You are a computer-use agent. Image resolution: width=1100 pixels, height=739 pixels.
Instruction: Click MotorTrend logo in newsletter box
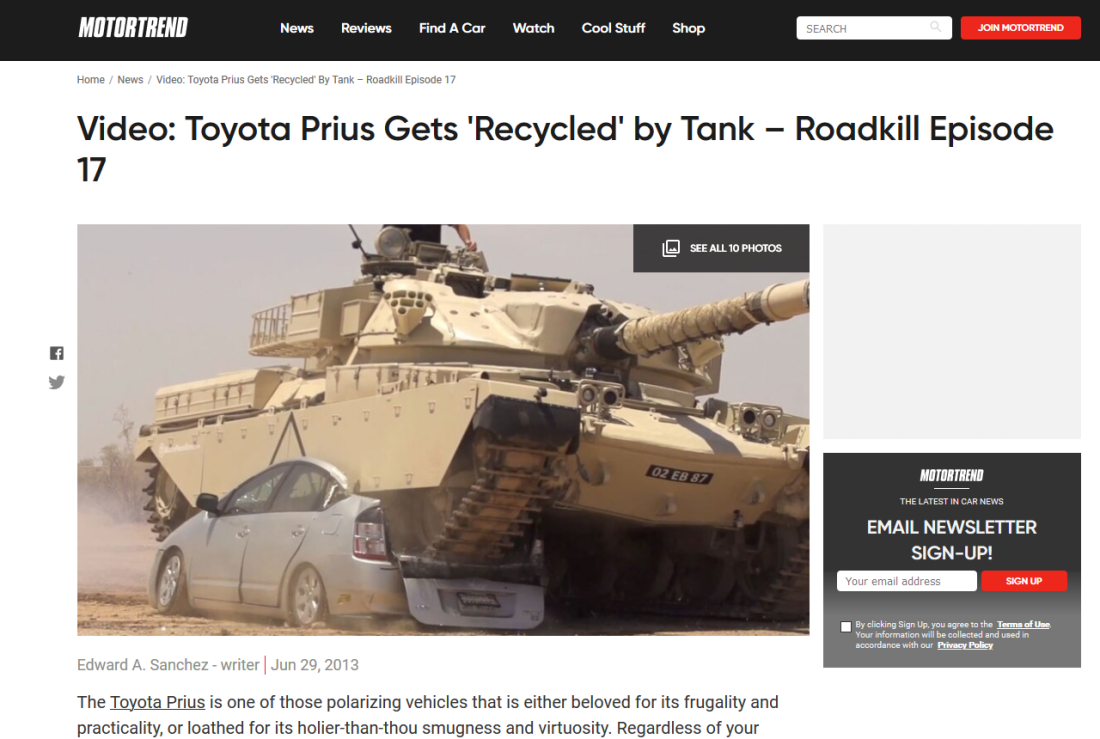point(951,475)
